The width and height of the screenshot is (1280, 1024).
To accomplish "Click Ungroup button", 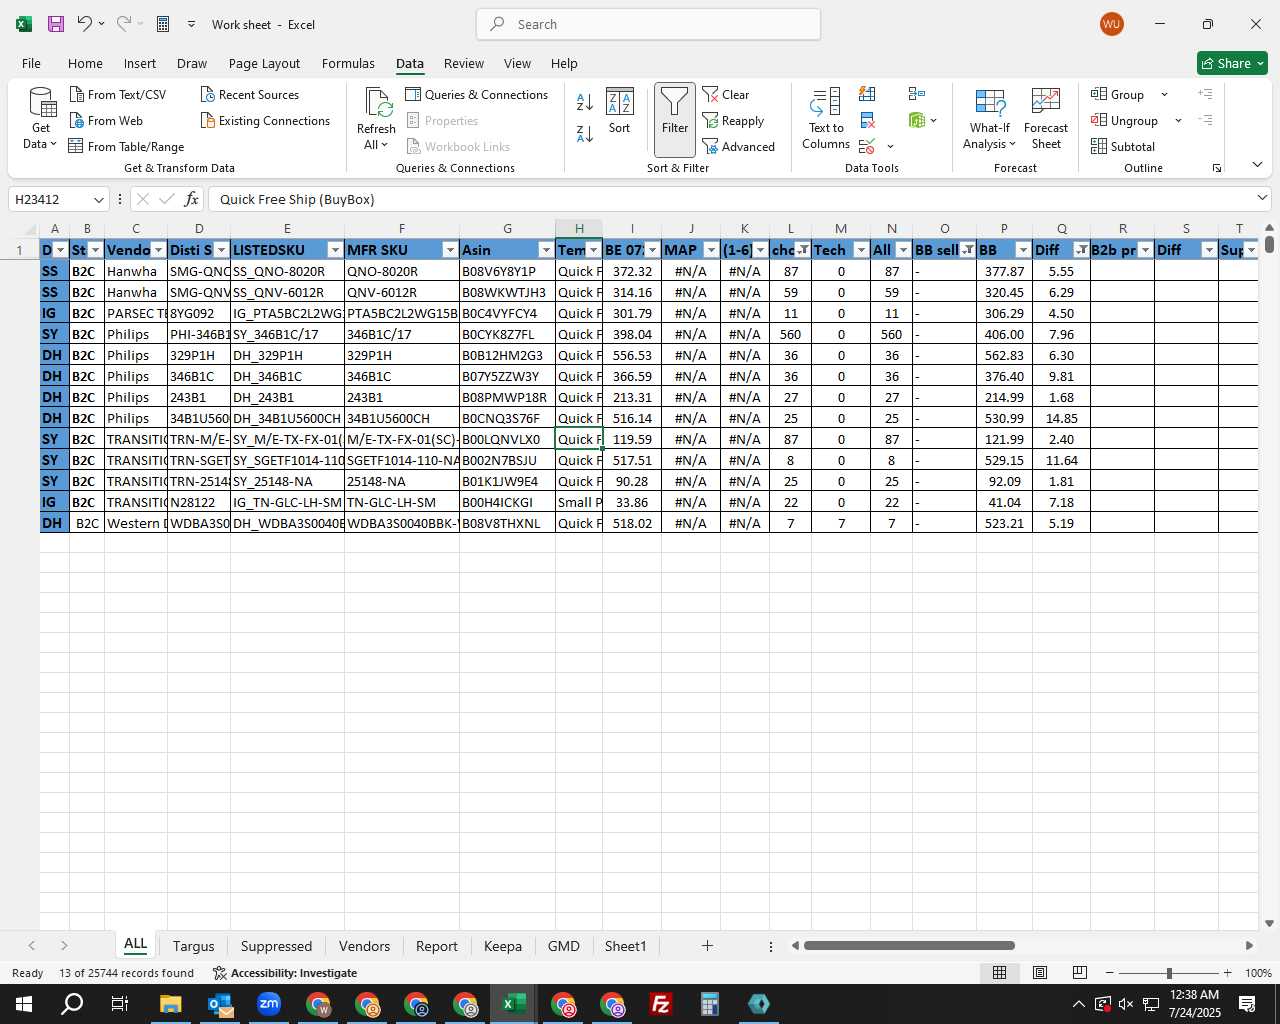I will point(1125,120).
